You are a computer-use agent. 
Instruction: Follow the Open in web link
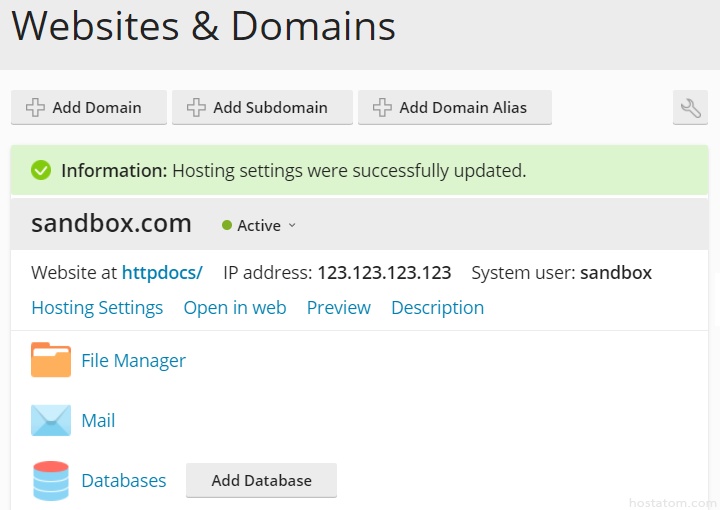click(235, 308)
